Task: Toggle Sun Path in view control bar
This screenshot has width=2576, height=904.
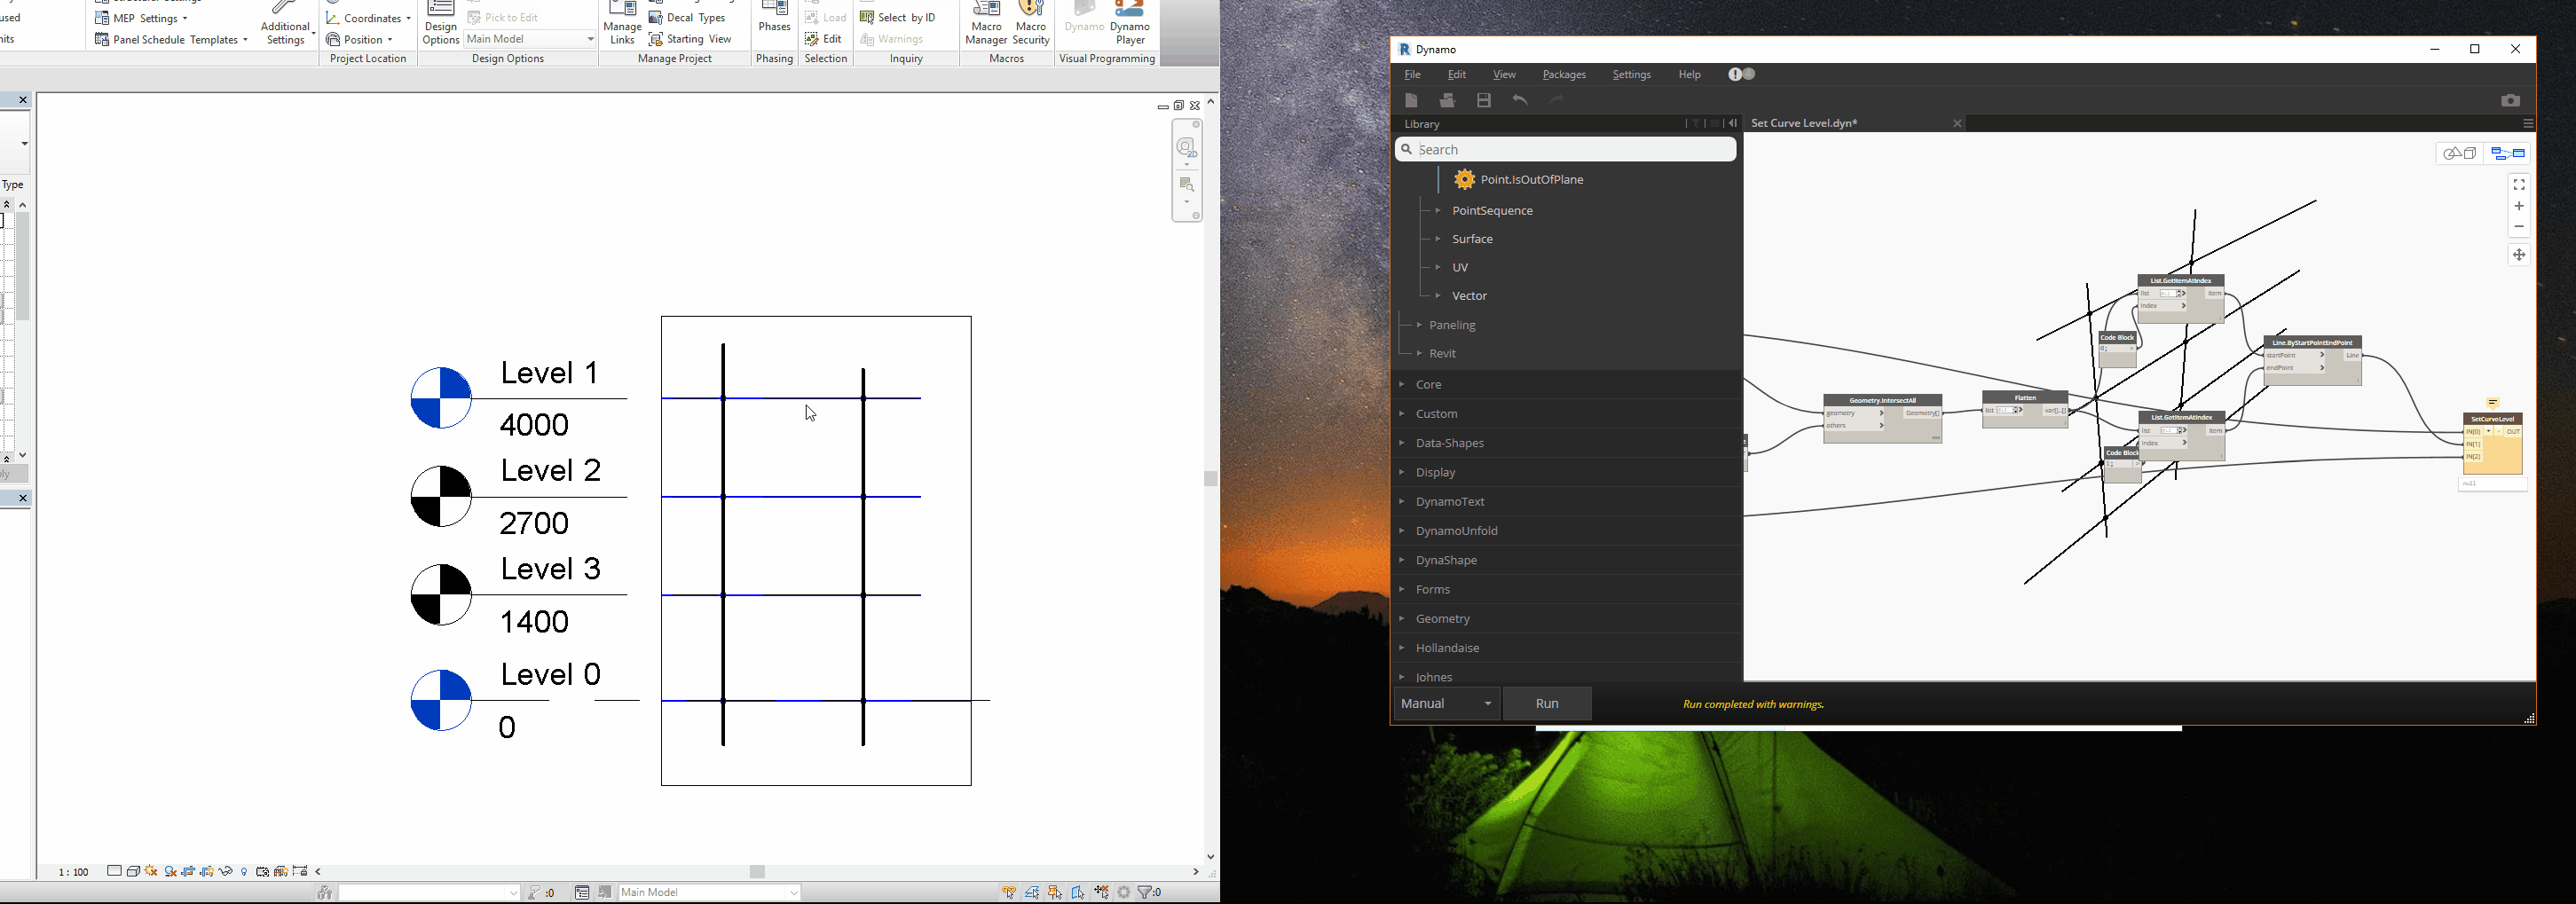Action: point(152,872)
